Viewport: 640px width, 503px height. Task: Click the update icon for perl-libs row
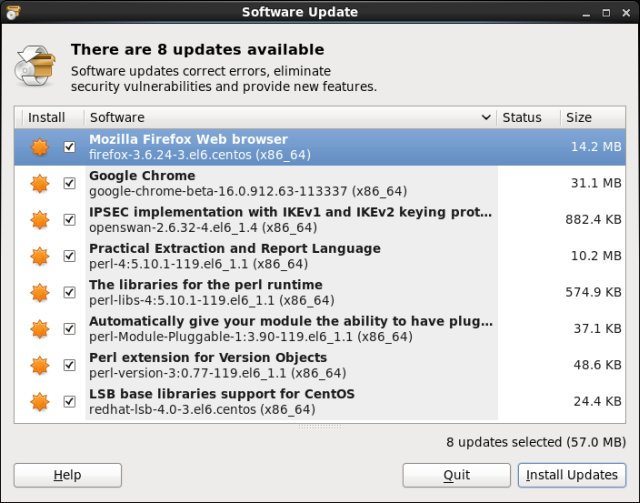39,292
